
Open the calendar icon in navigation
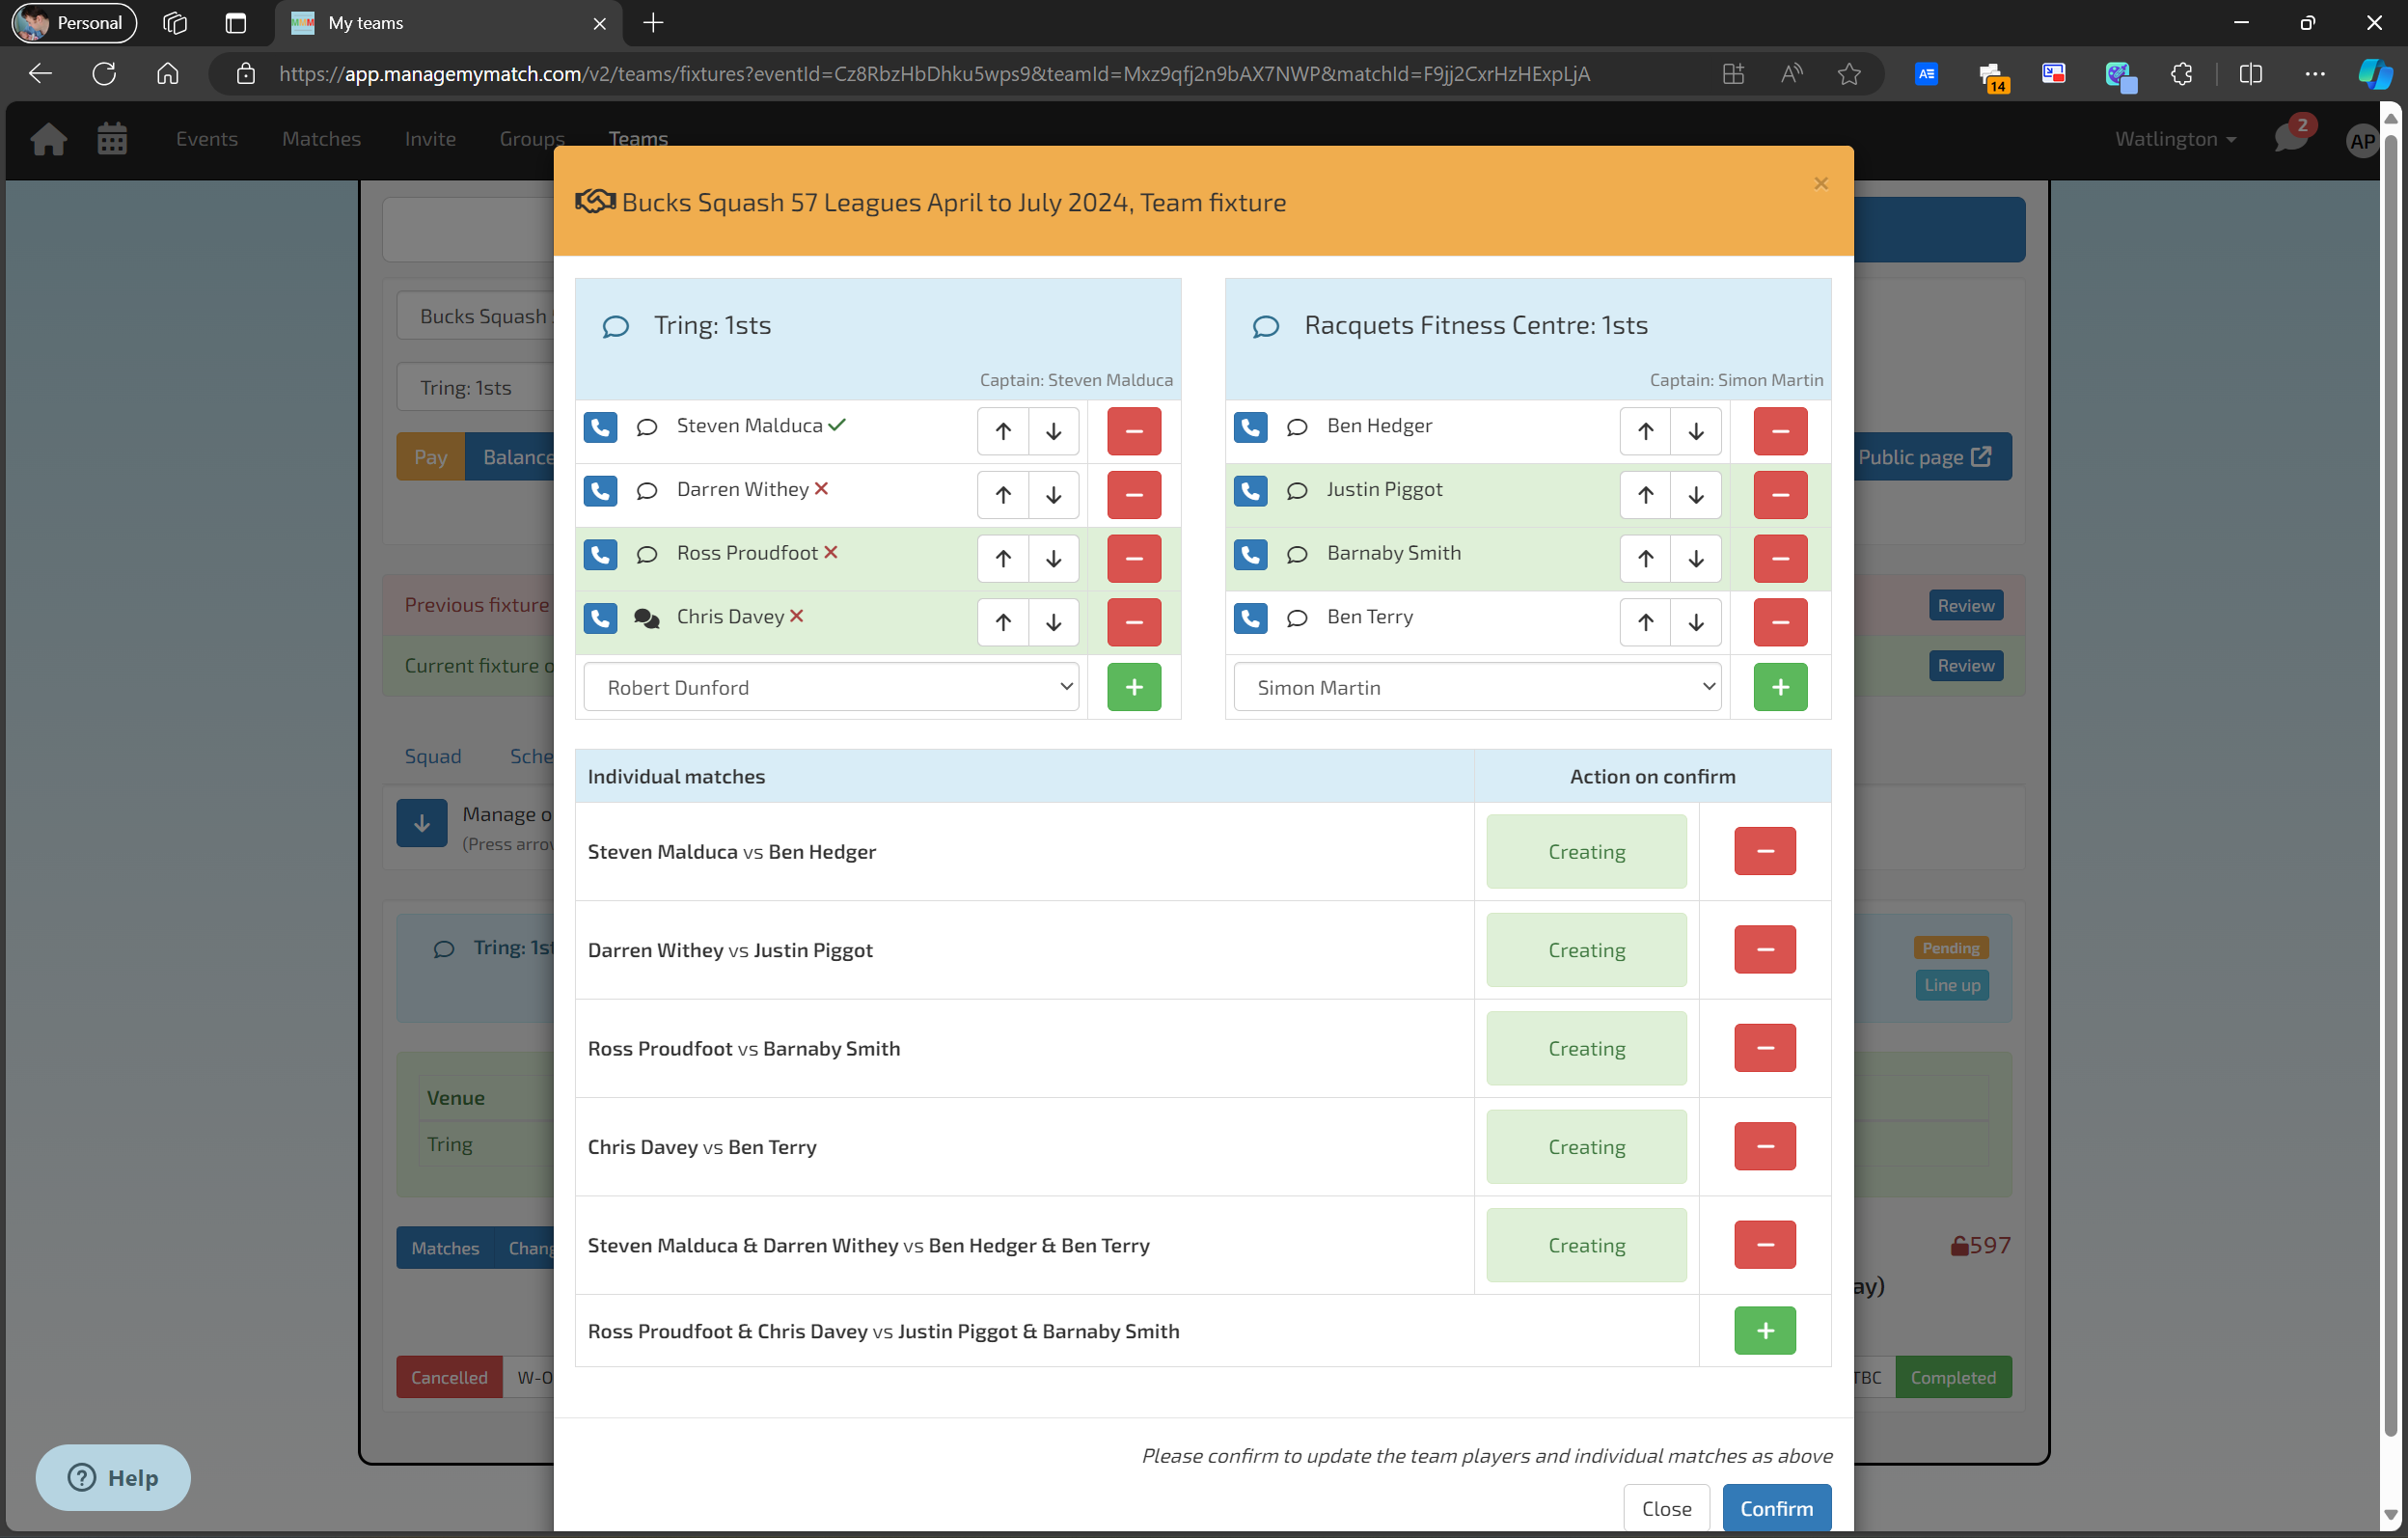[112, 139]
